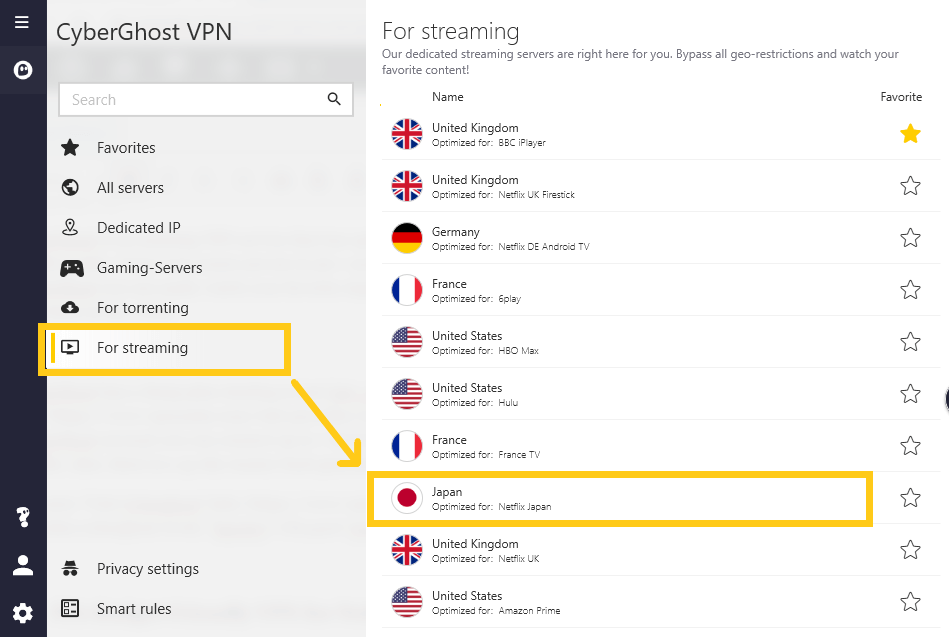Viewport: 949px width, 637px height.
Task: Open the user account icon
Action: click(22, 565)
